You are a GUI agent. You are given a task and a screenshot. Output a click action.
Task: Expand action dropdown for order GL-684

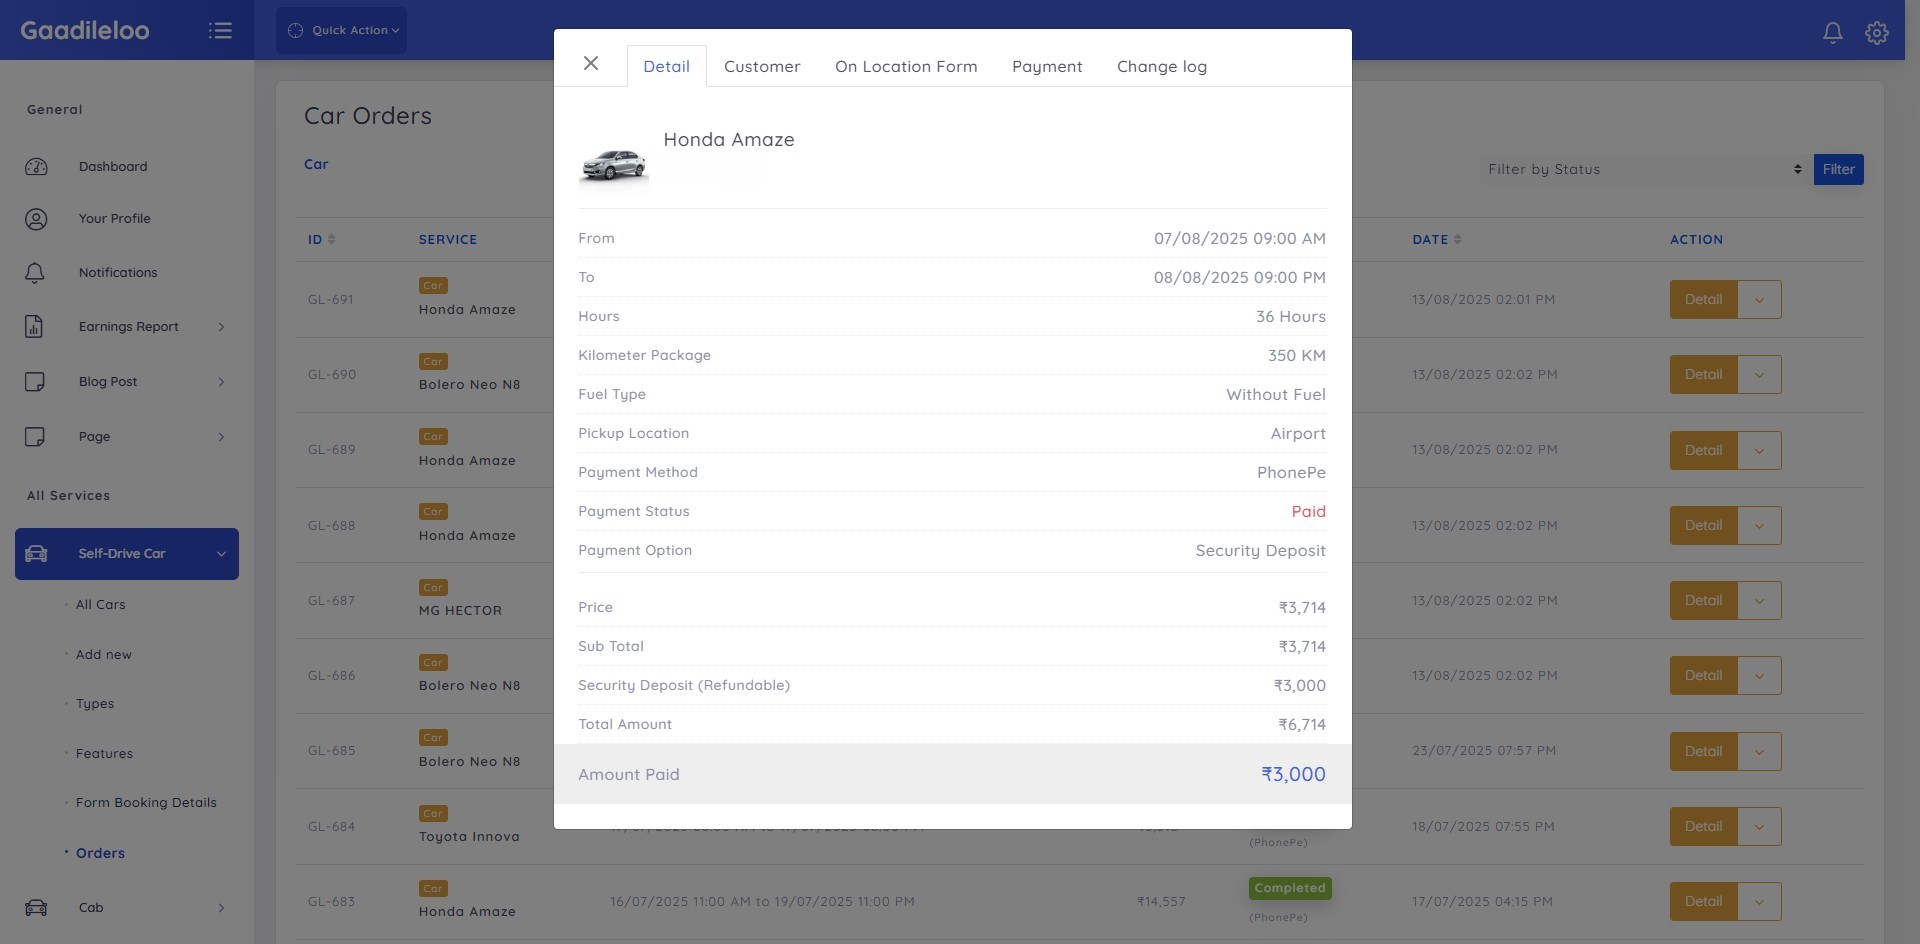1759,826
